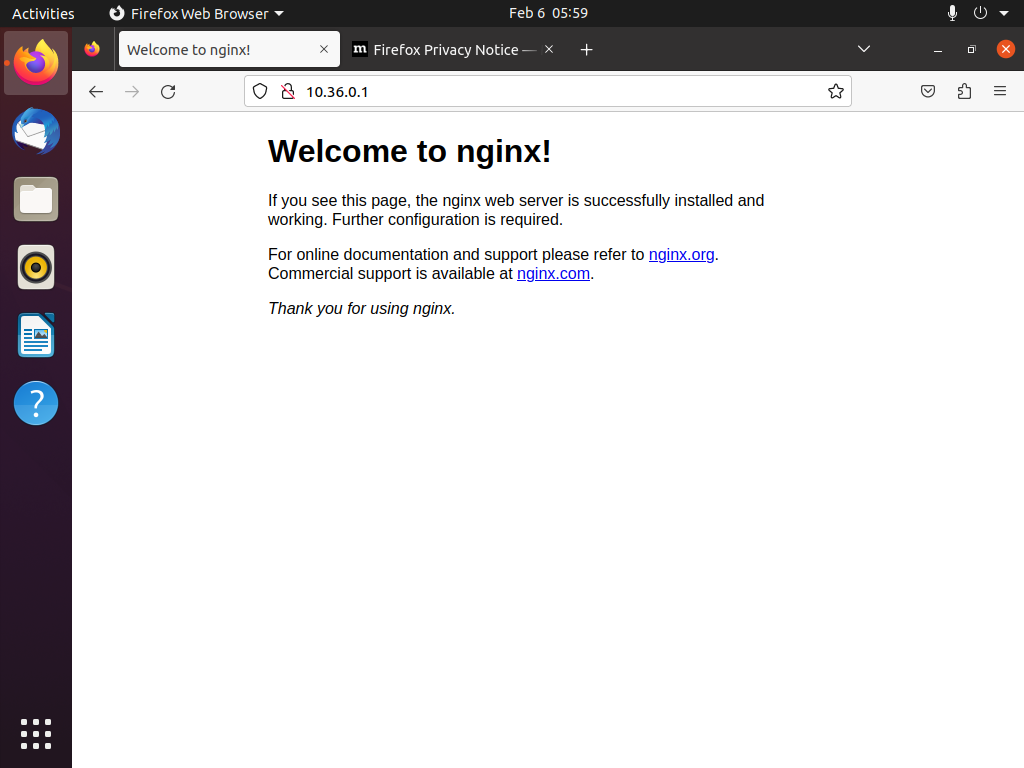Image resolution: width=1024 pixels, height=768 pixels.
Task: Open the clock showing Feb 6 05:59
Action: tap(548, 13)
